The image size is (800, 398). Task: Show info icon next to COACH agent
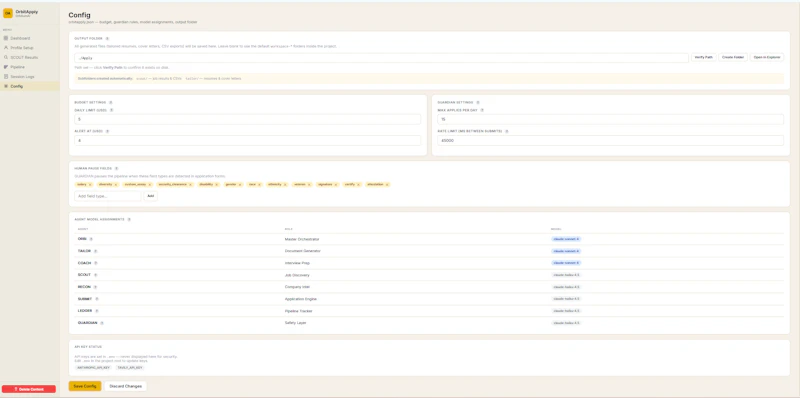[95, 263]
